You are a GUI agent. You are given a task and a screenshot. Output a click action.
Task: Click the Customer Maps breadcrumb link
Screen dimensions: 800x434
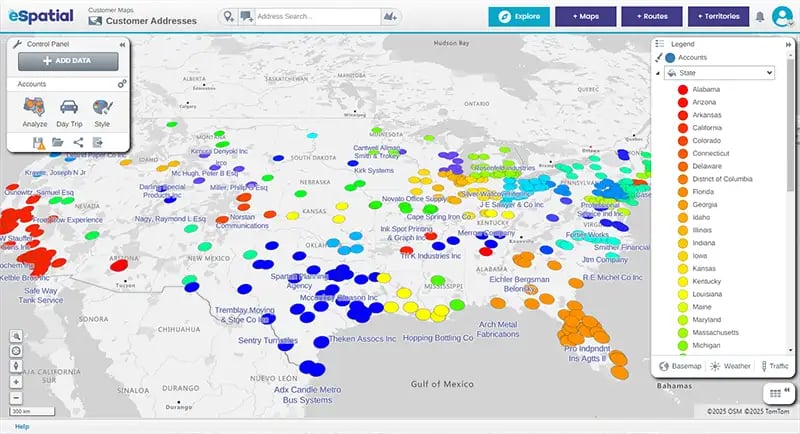pos(111,10)
